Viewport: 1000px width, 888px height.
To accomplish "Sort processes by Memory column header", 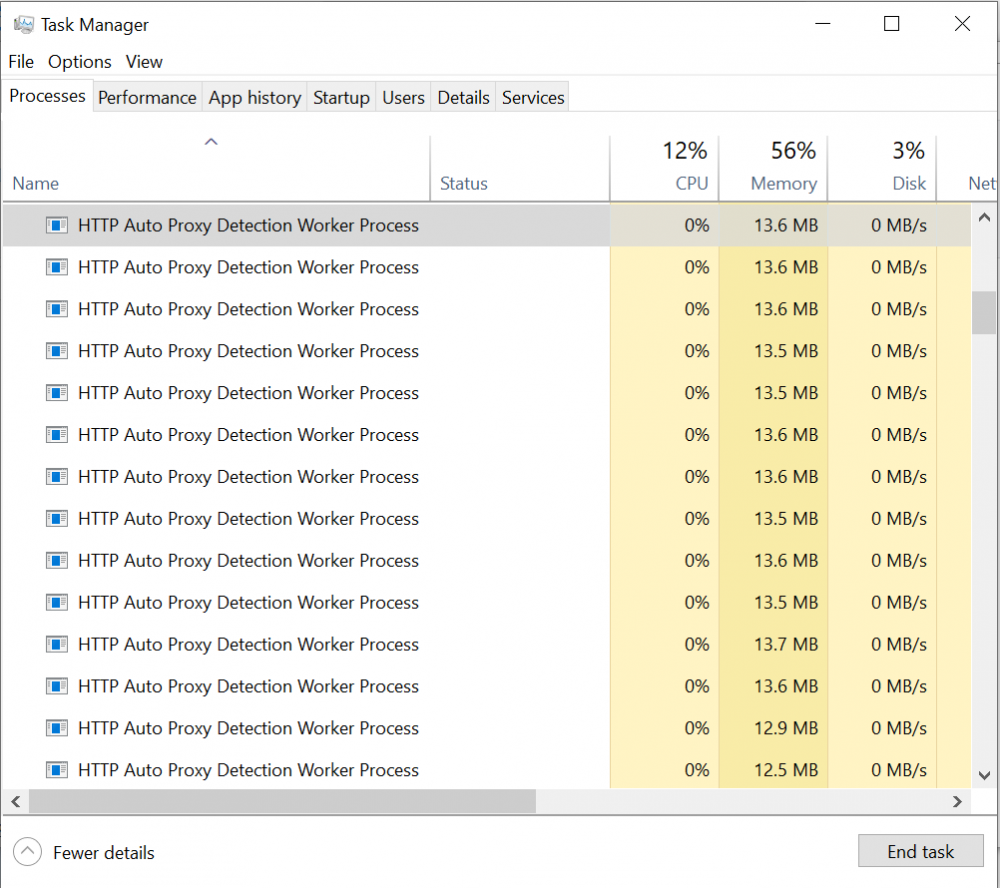I will coord(783,184).
